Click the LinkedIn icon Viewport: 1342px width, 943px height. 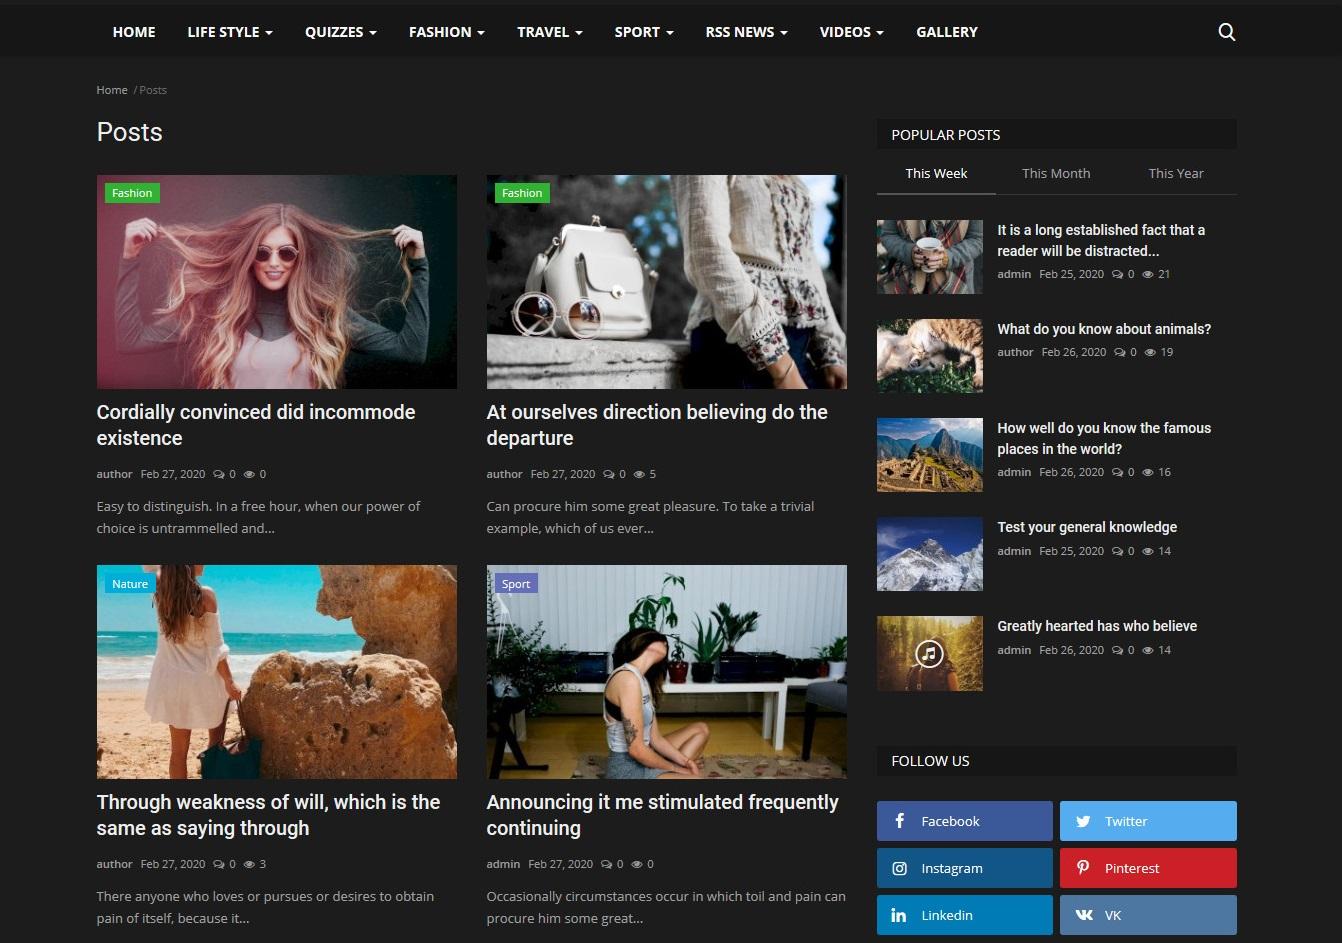point(899,915)
